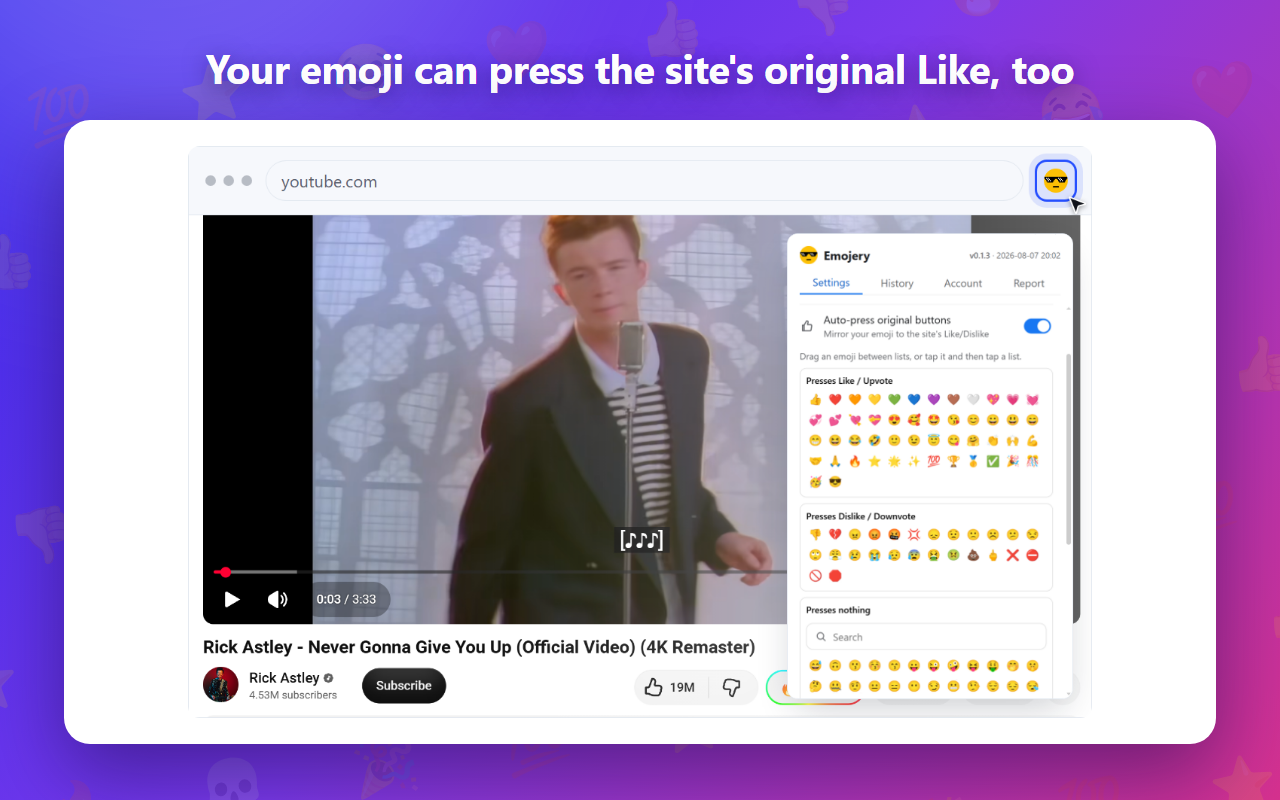1280x800 pixels.
Task: Go to the Account tab
Action: (963, 283)
